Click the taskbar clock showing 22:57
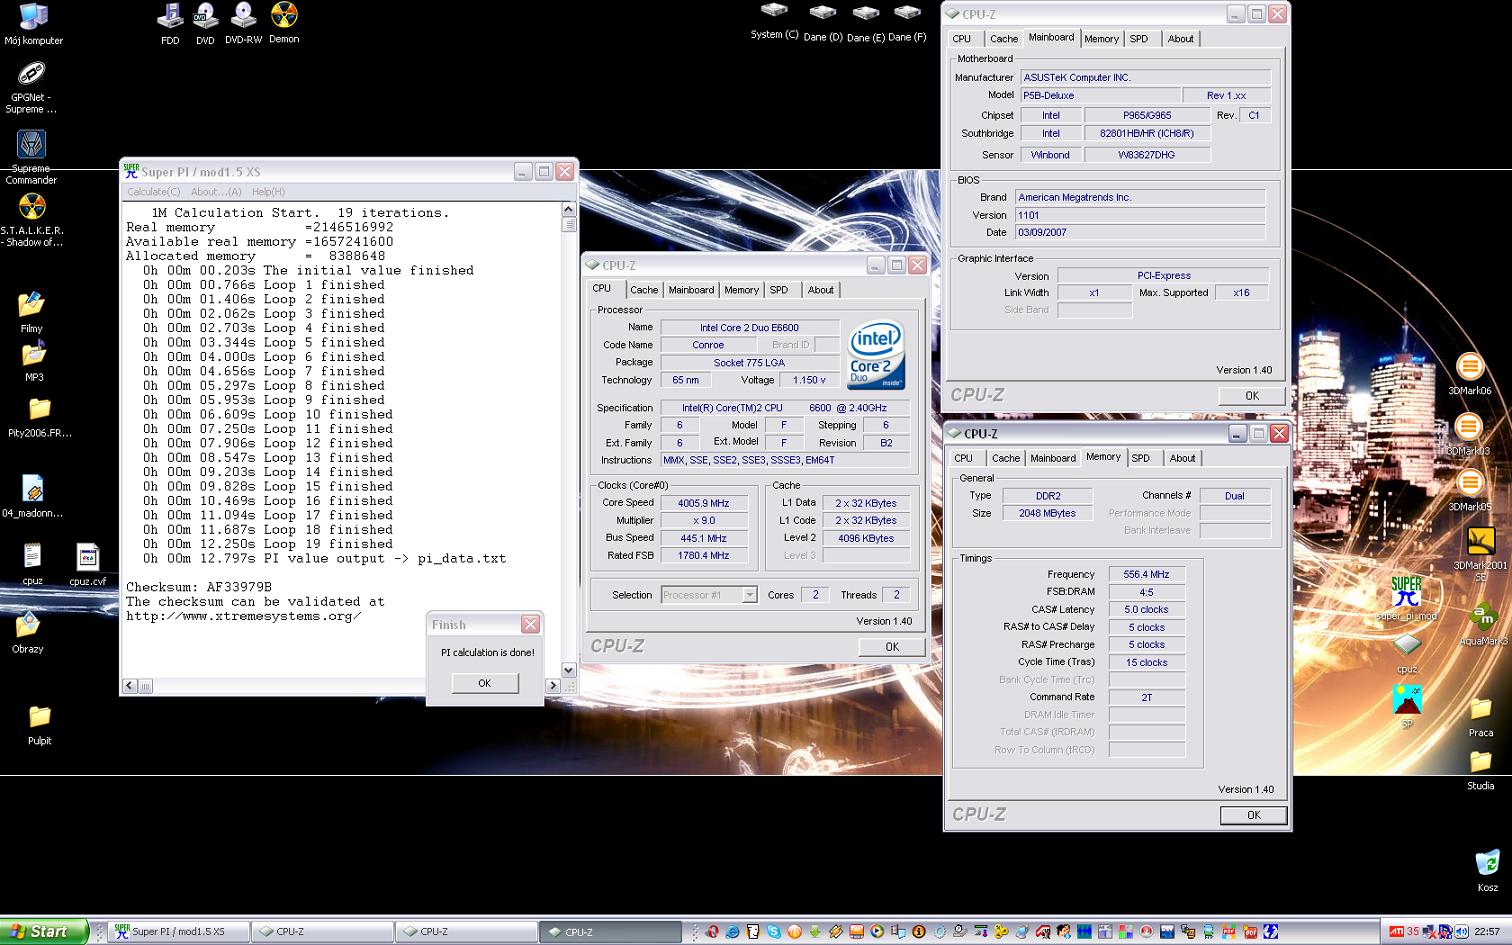 [1486, 931]
